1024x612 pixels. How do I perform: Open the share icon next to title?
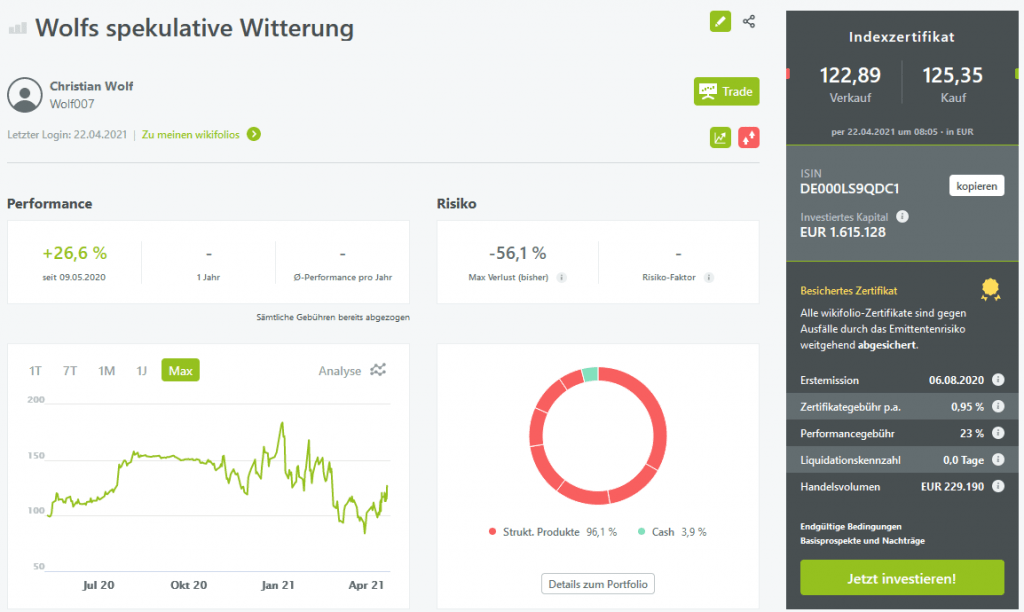[749, 21]
